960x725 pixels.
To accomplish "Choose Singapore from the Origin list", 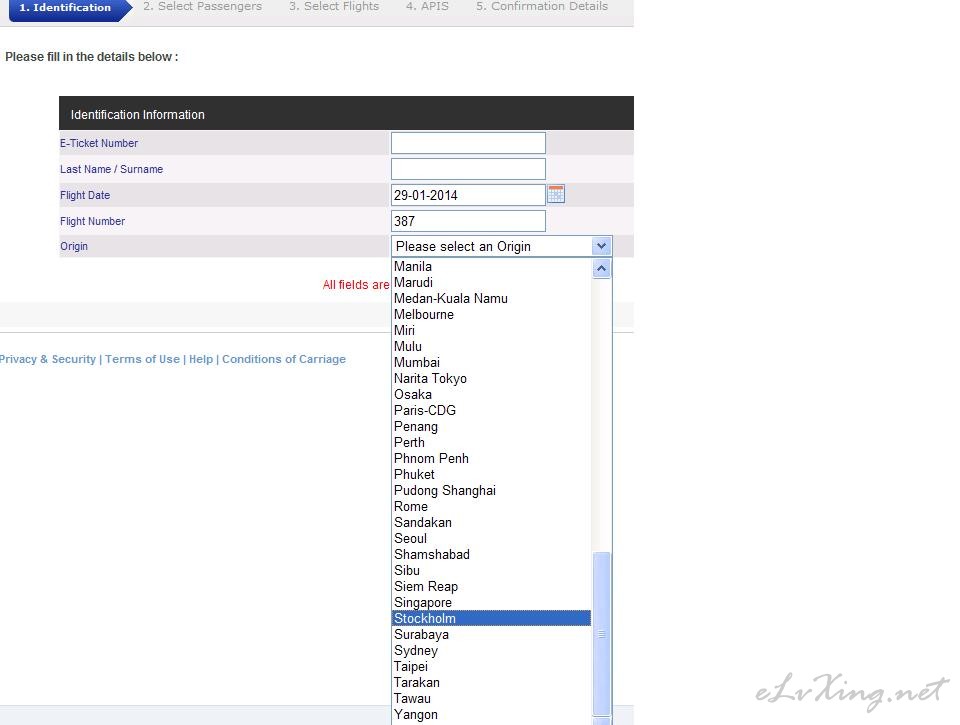I will coord(492,603).
